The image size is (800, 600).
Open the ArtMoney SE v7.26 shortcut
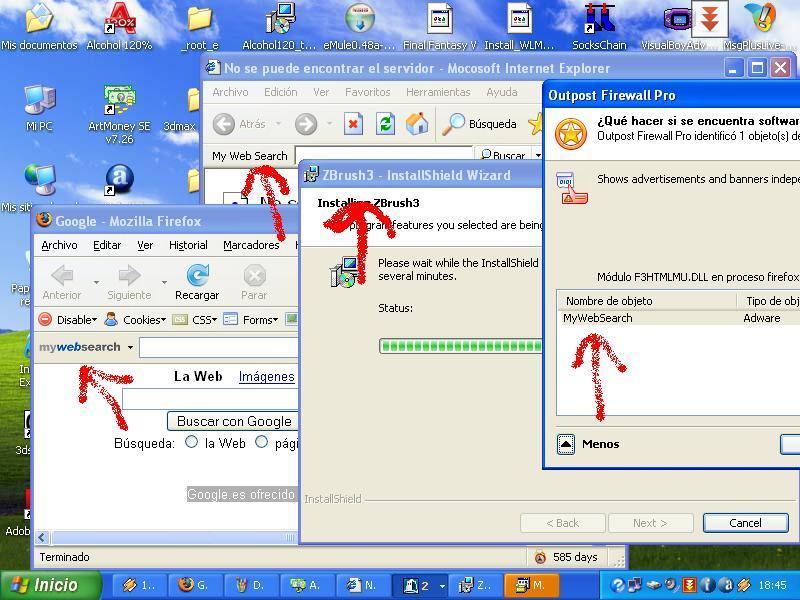tap(119, 114)
